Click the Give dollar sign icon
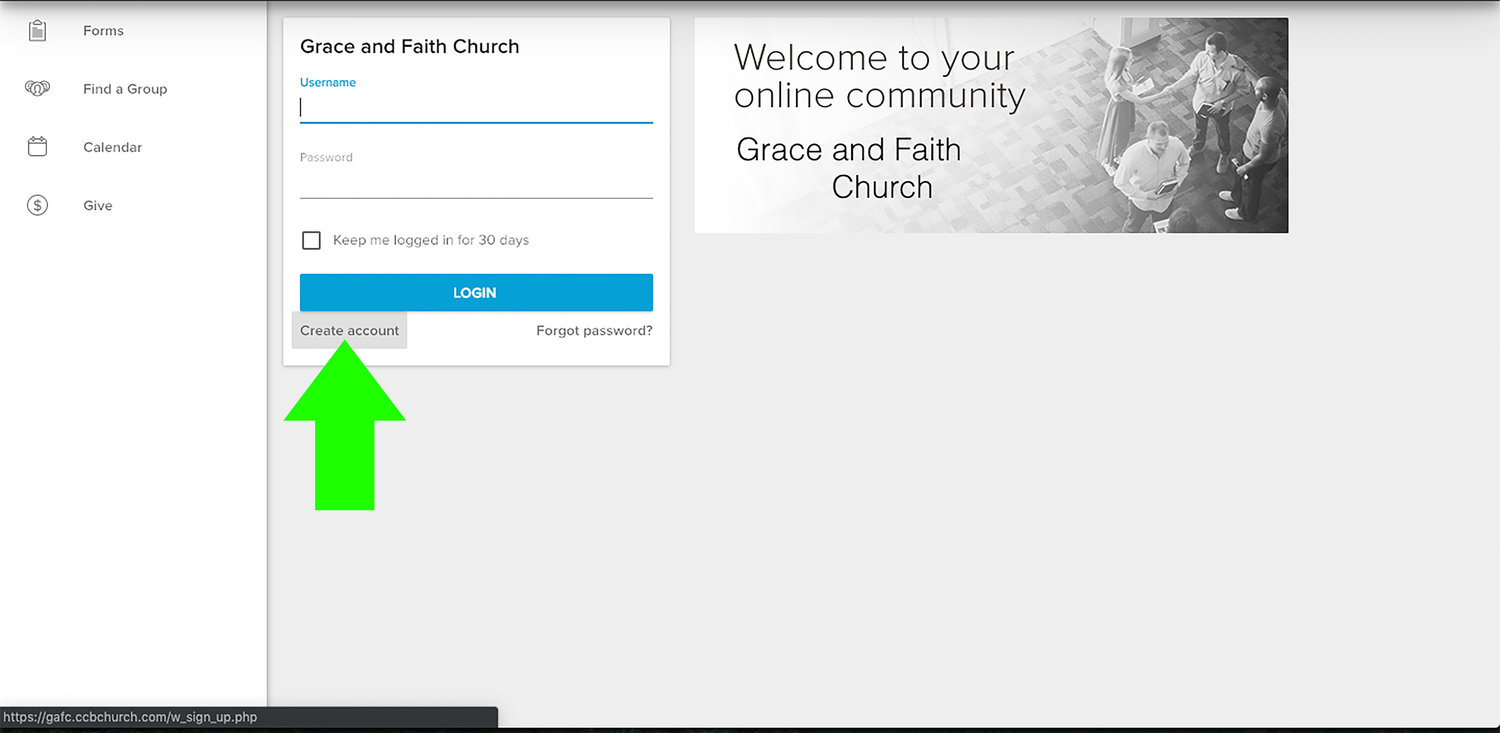This screenshot has height=733, width=1500. point(37,205)
